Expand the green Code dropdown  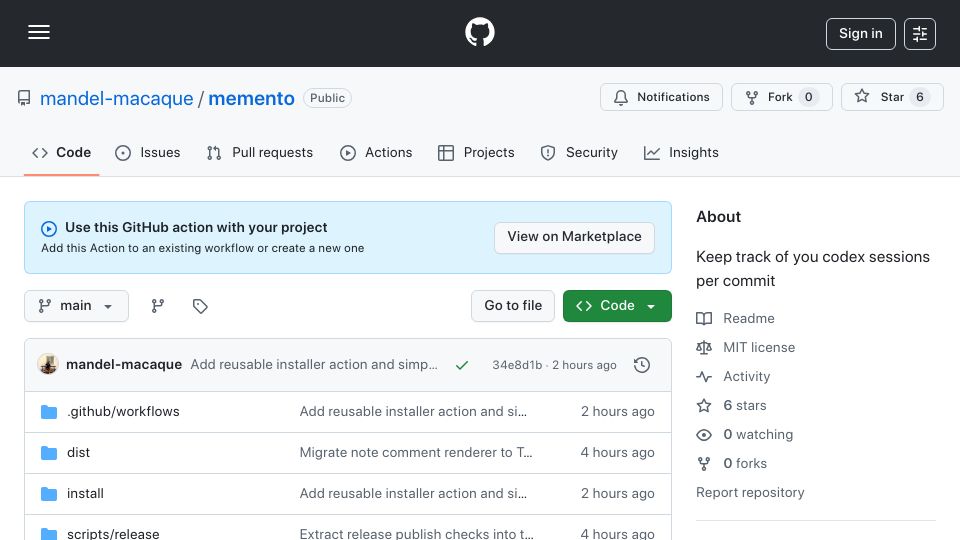click(617, 306)
